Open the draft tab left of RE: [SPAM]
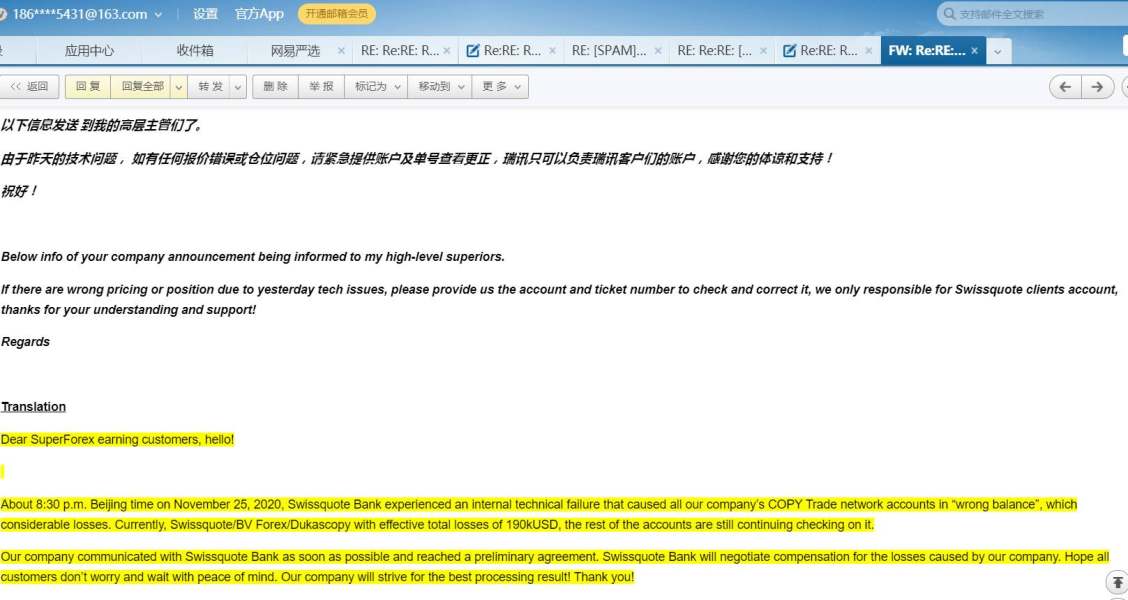 (x=504, y=50)
